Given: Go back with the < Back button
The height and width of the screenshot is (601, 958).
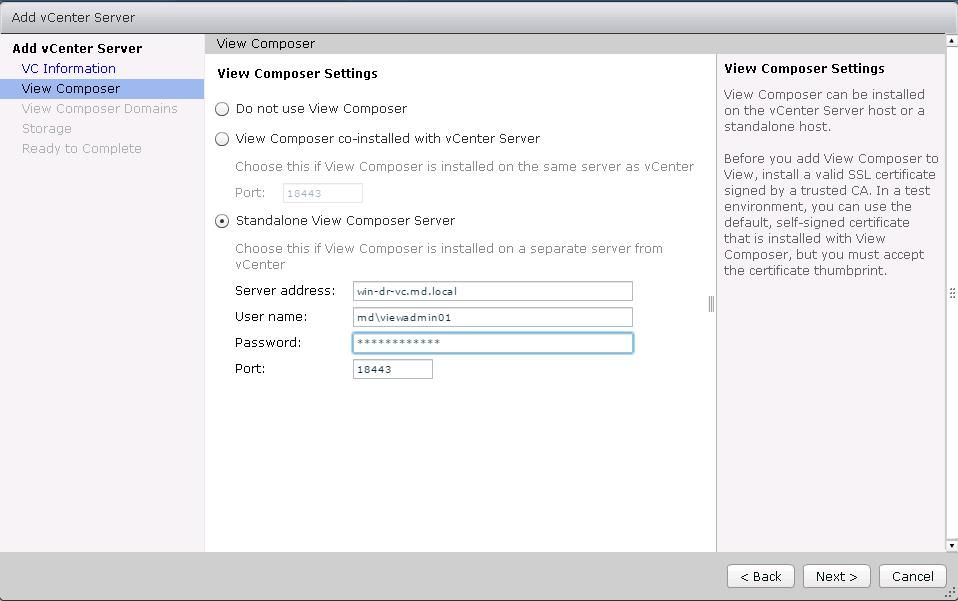Looking at the screenshot, I should click(761, 576).
